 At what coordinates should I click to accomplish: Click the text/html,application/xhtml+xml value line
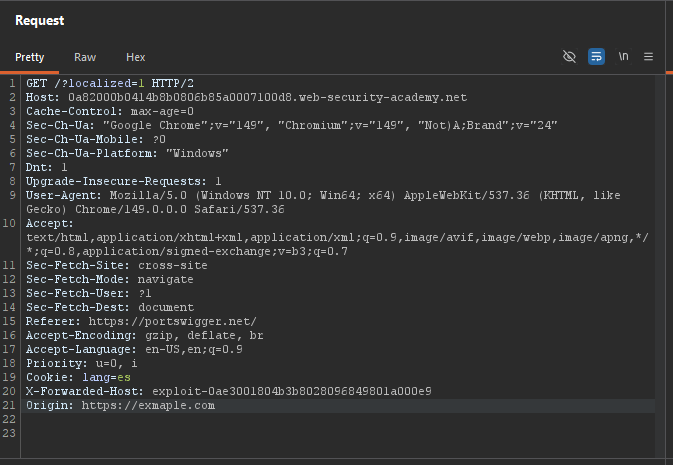pyautogui.click(x=337, y=237)
